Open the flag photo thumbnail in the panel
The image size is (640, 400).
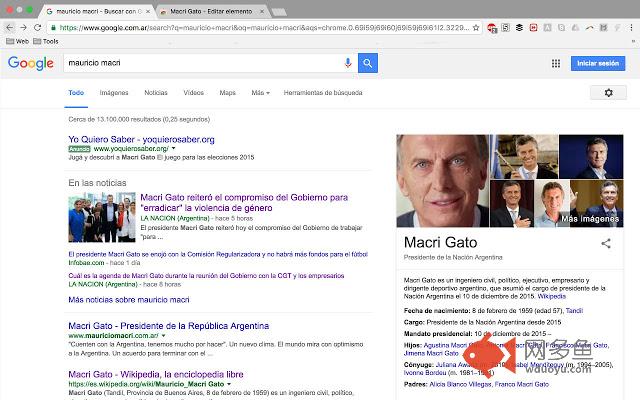[524, 157]
